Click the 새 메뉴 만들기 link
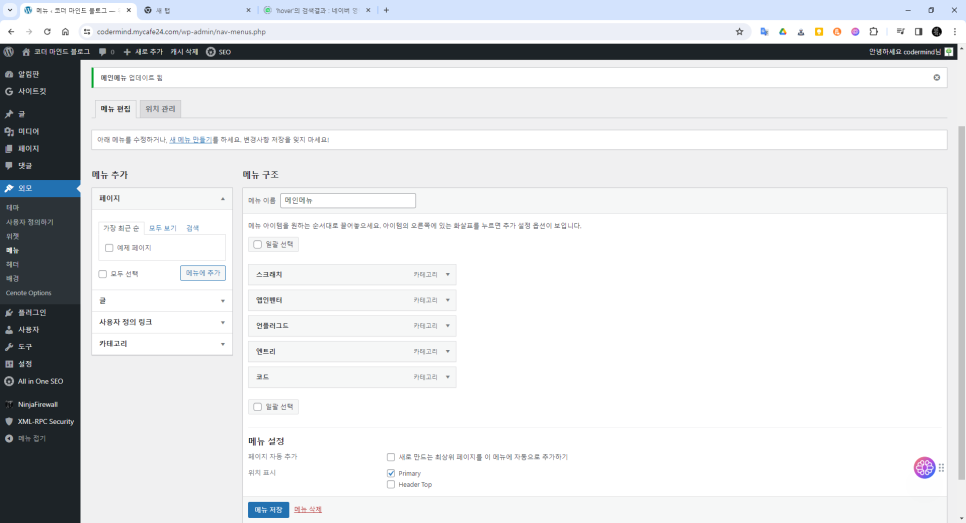Screen dimensions: 966x523 (190, 140)
